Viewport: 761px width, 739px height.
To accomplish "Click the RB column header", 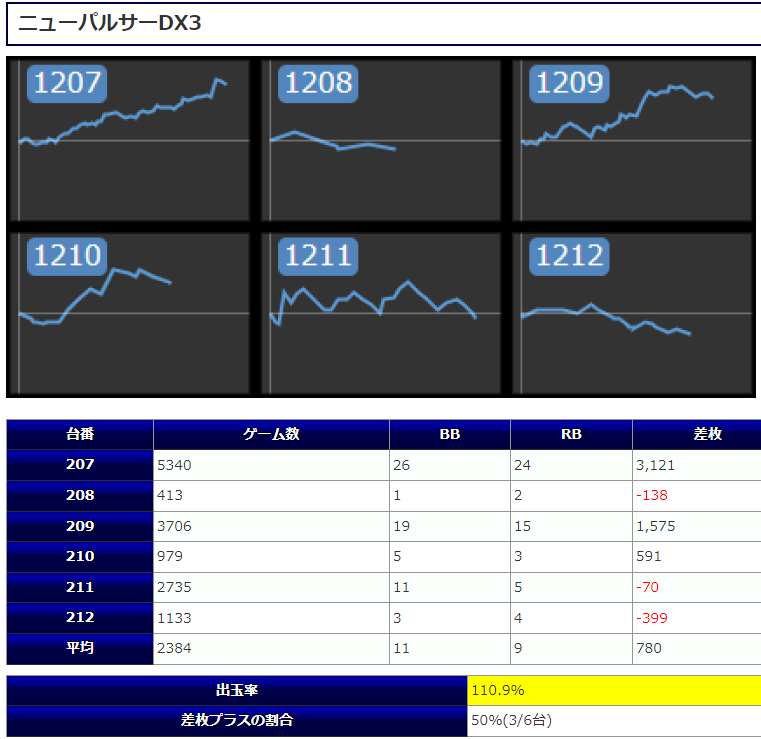I will point(571,434).
